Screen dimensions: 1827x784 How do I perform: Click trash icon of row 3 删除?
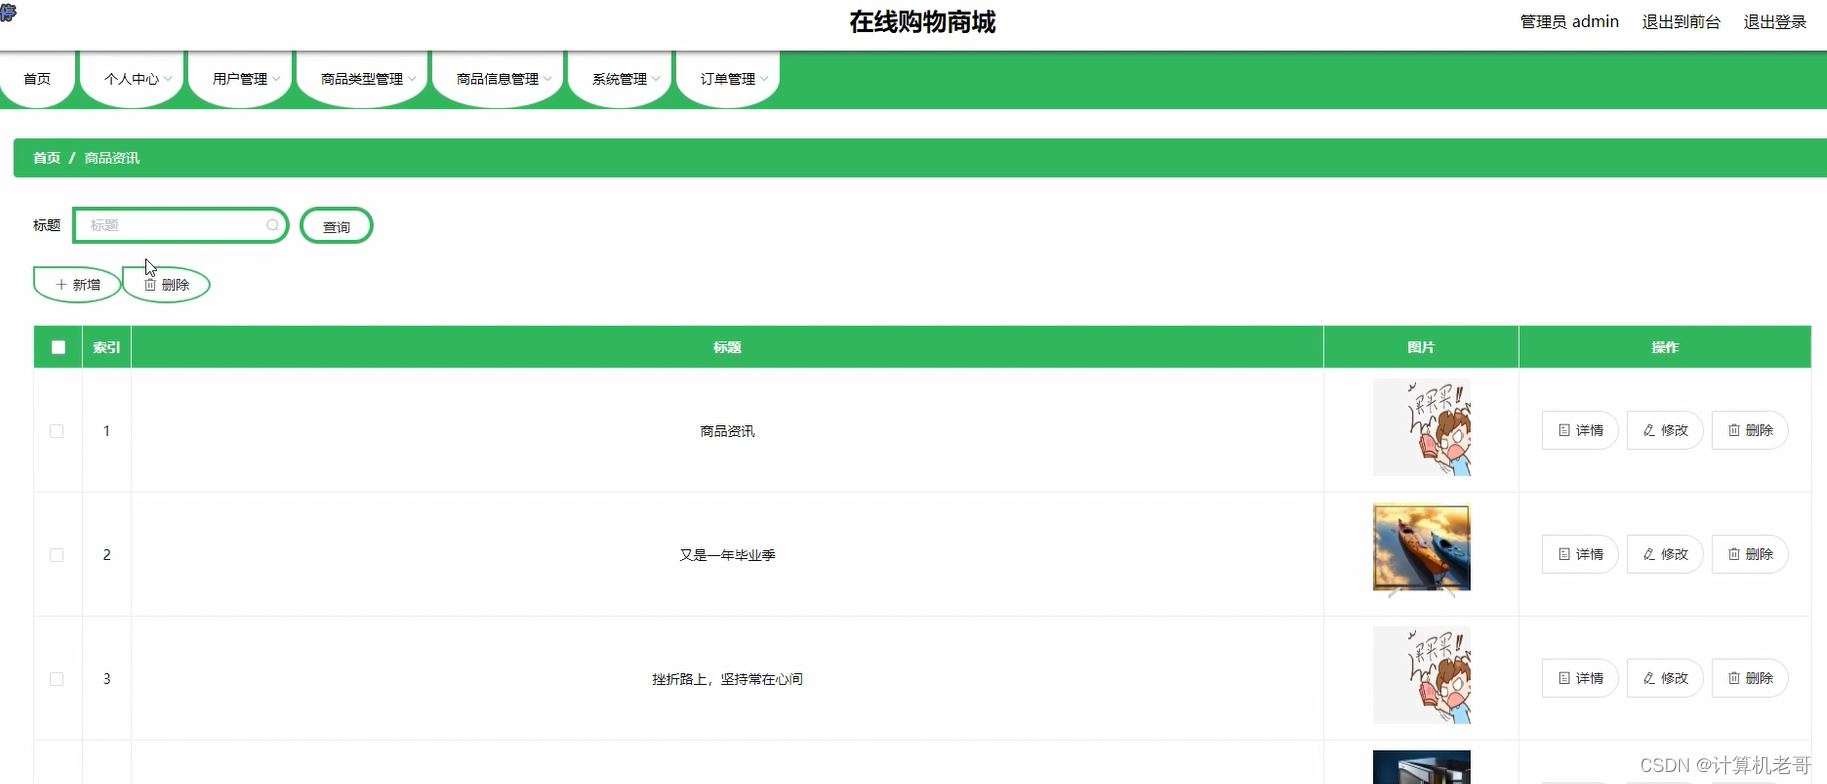point(1734,678)
